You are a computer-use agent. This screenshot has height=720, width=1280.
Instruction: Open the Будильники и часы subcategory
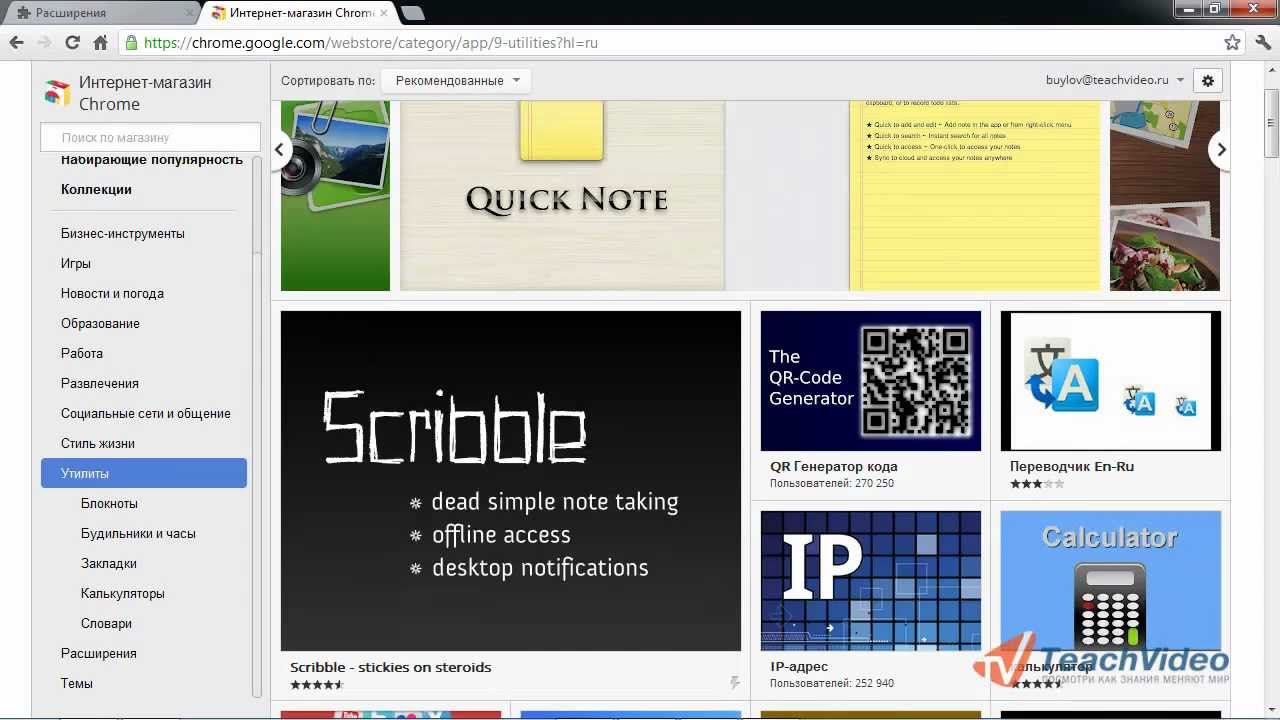pyautogui.click(x=138, y=534)
